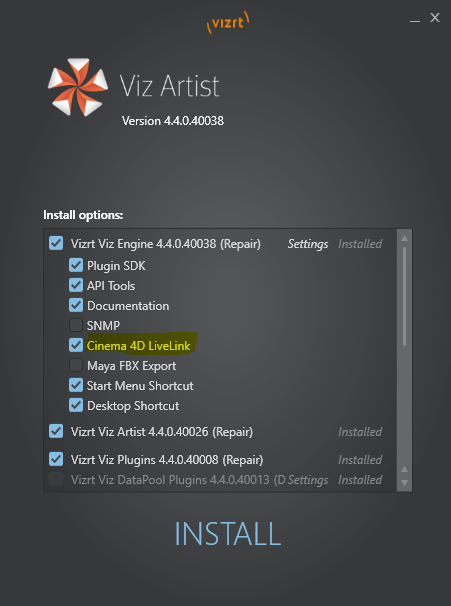
Task: Enable Maya FBX Export option
Action: coord(76,365)
